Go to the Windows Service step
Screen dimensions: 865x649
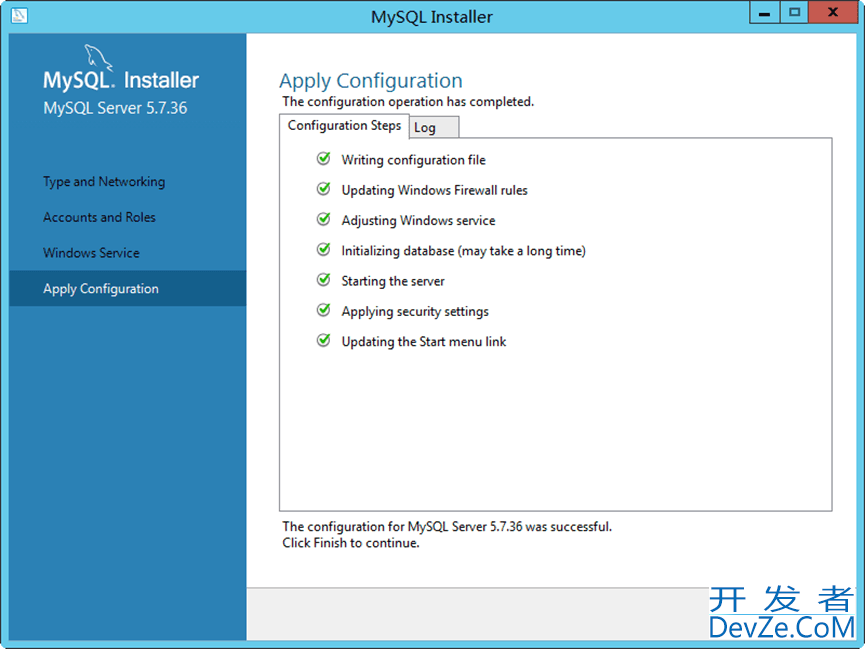coord(91,253)
